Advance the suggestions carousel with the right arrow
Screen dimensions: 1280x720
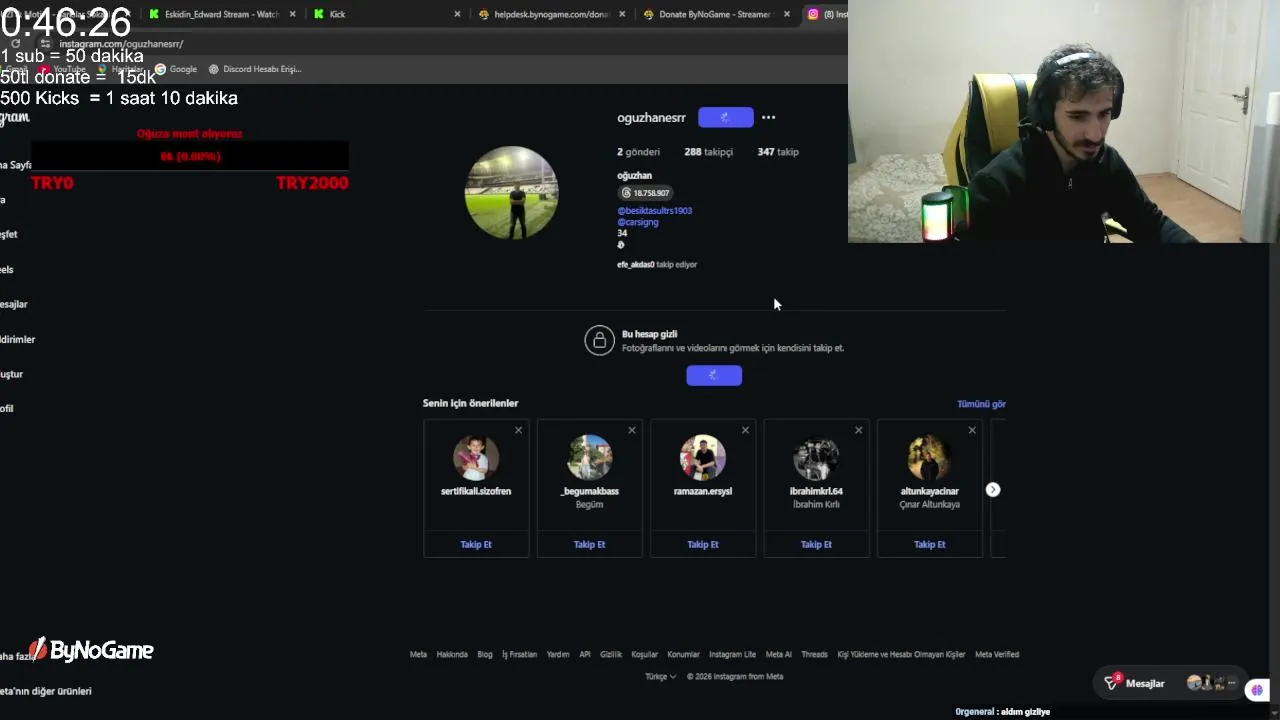tap(992, 489)
